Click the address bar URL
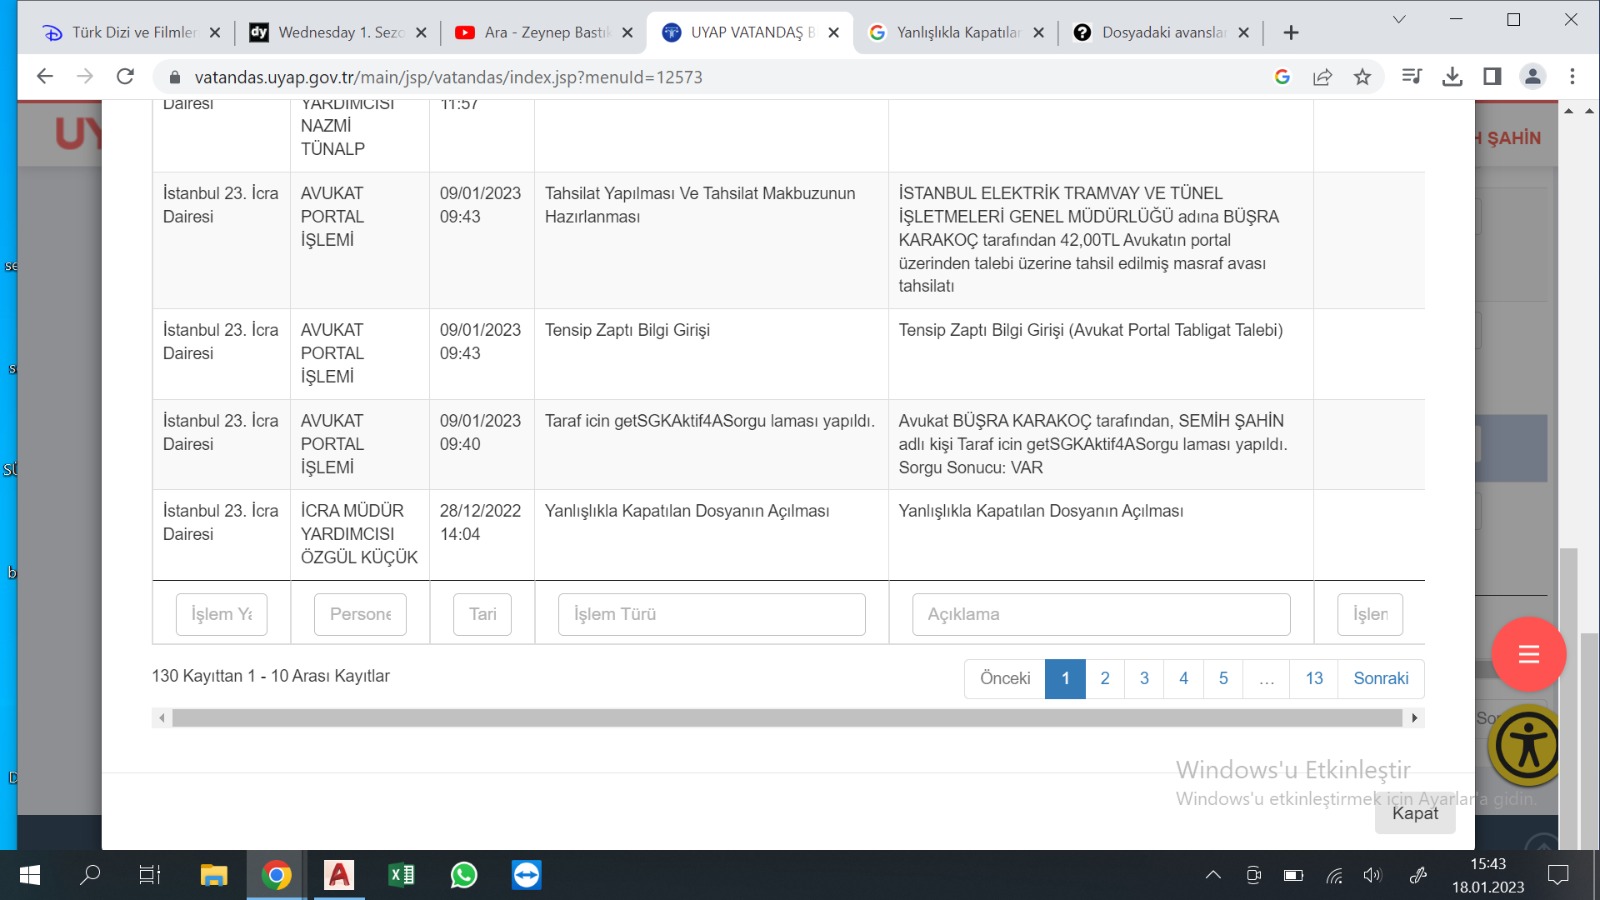The height and width of the screenshot is (900, 1600). pos(448,77)
